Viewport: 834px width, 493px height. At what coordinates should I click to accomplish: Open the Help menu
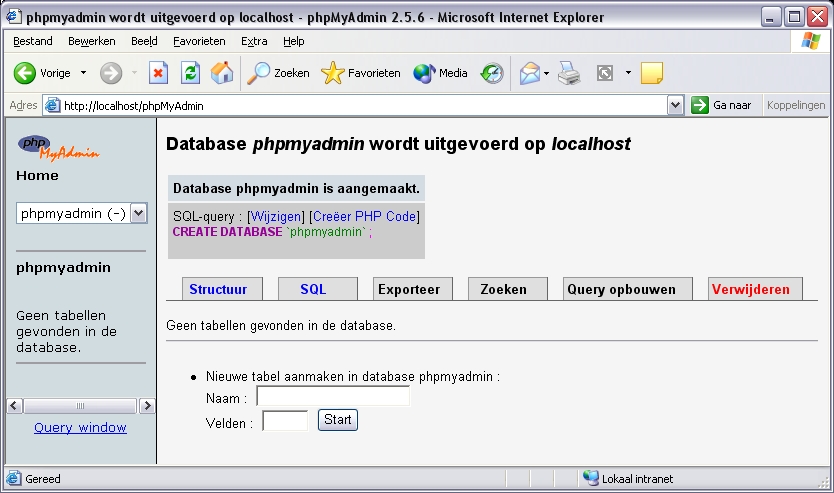pos(293,41)
